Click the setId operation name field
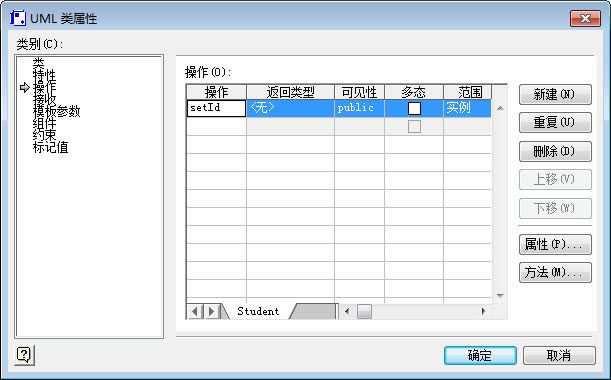This screenshot has width=611, height=380. tap(217, 108)
